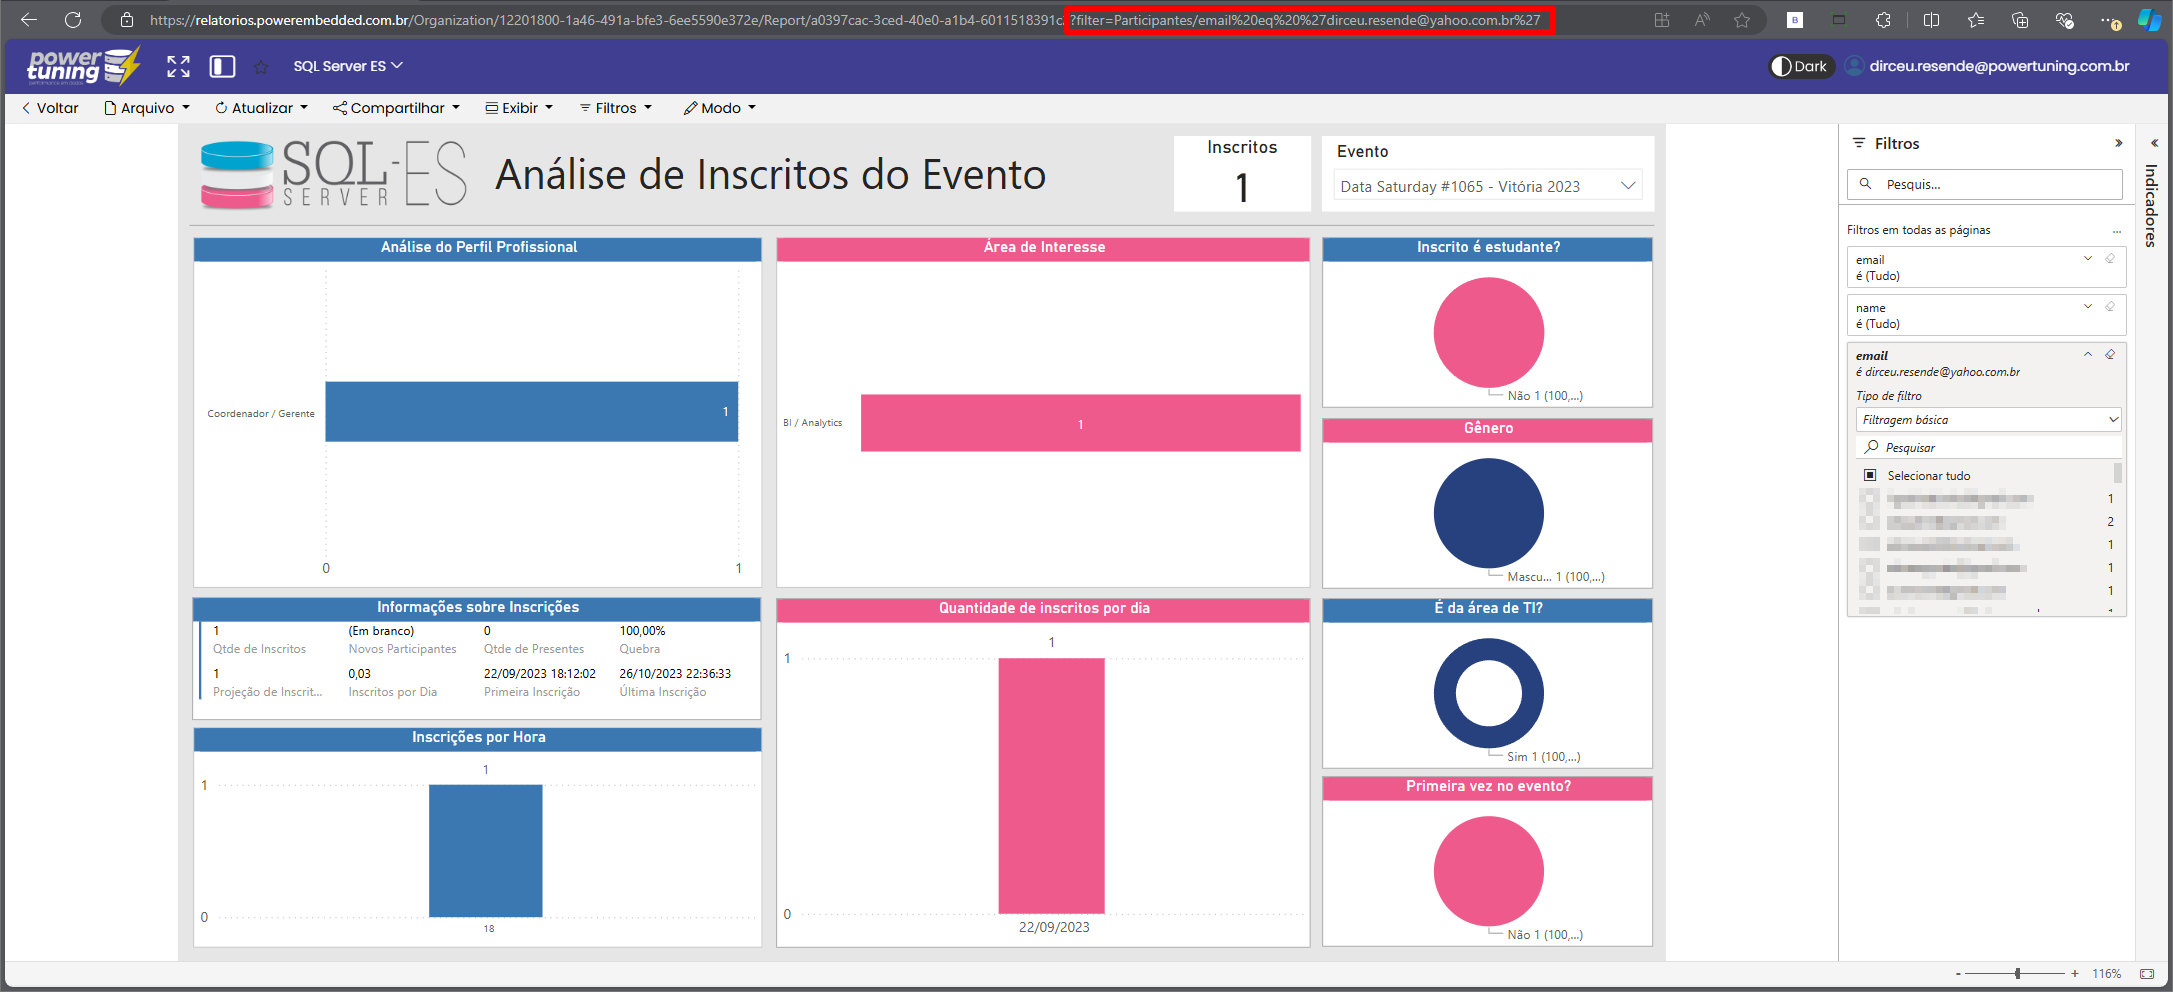Toggle the Dark mode switch
The image size is (2173, 992).
tap(1800, 66)
